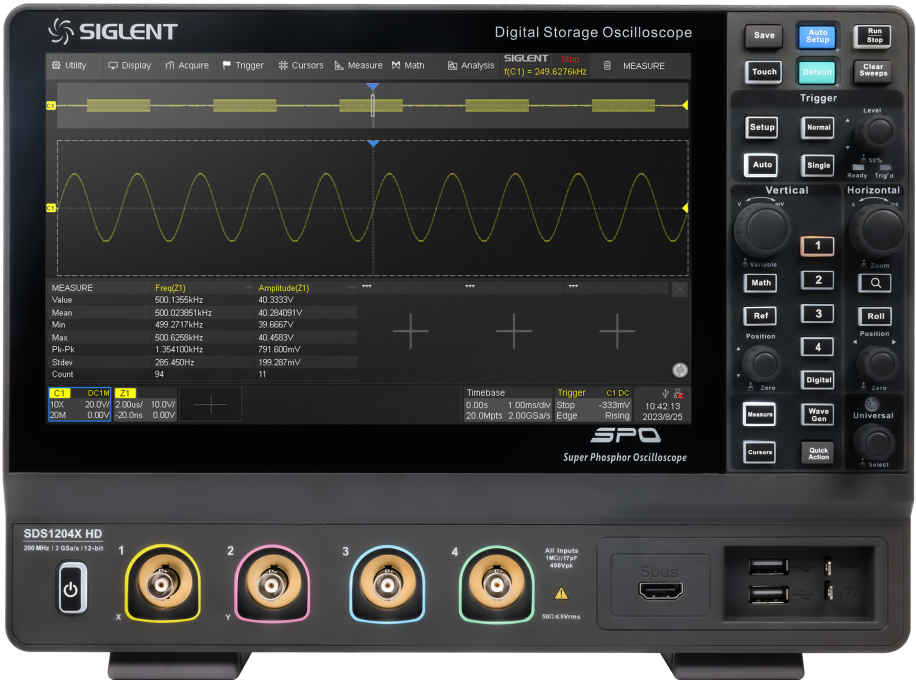Toggle the Roll mode button

(875, 316)
